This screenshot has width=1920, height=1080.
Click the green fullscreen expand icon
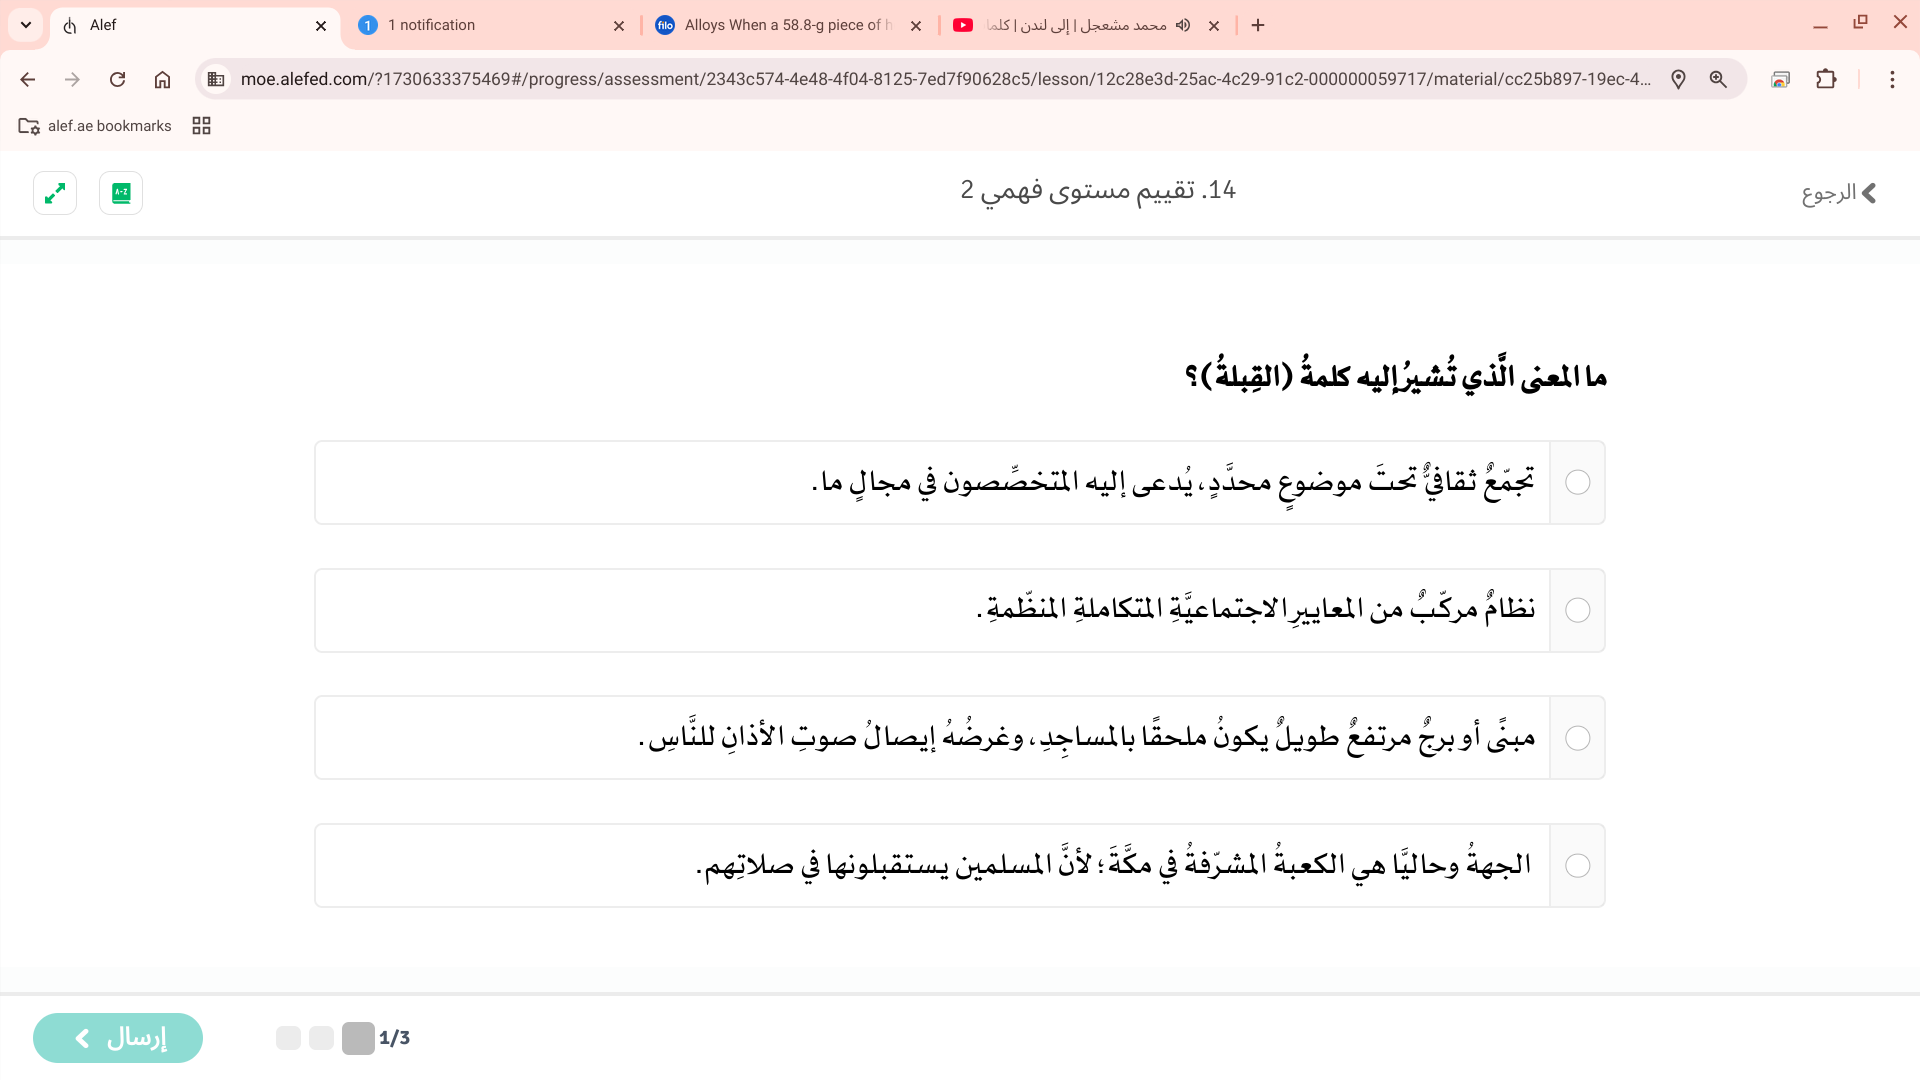[55, 193]
